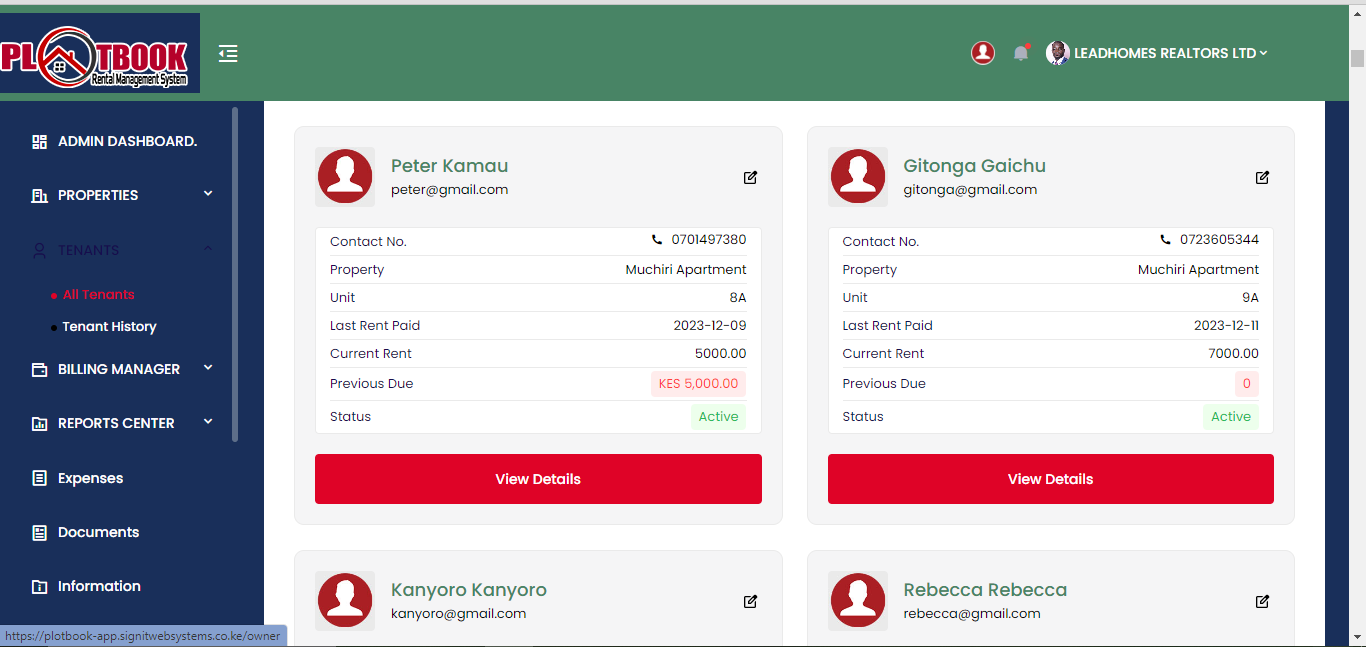
Task: View Details for Gitonga Gaichu
Action: click(1050, 479)
